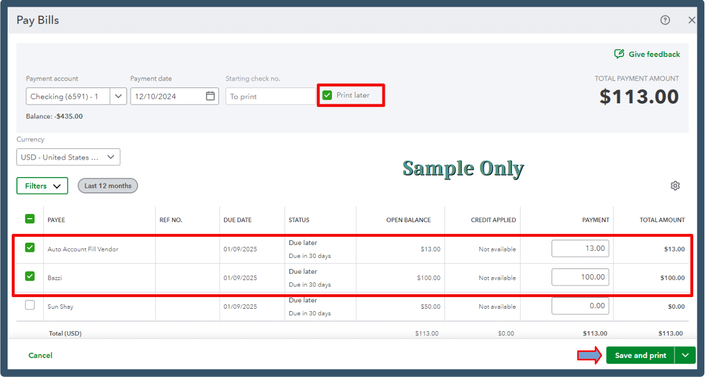Open the Filters dropdown button
Image resolution: width=705 pixels, height=377 pixels.
pyautogui.click(x=42, y=186)
